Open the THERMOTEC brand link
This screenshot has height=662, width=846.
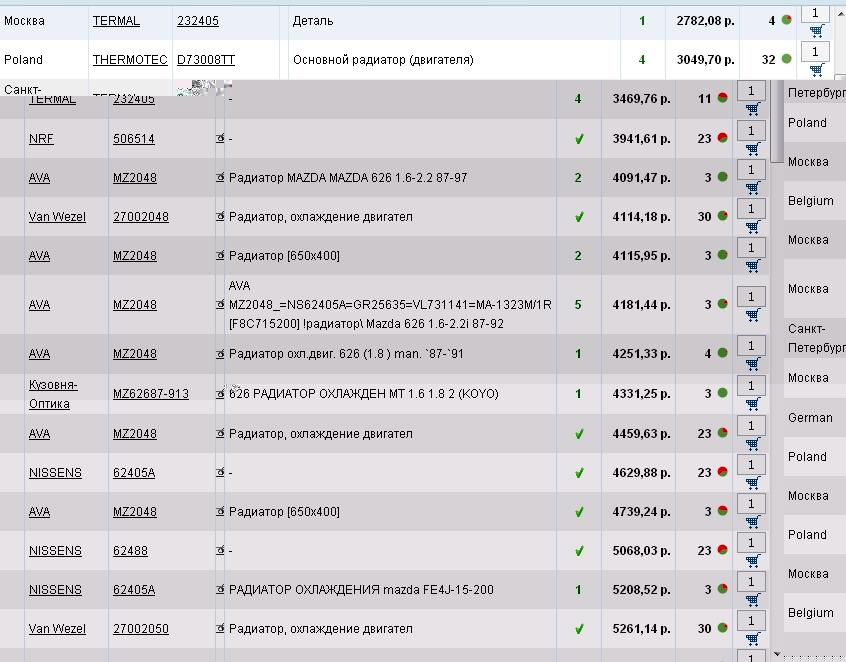[x=130, y=60]
